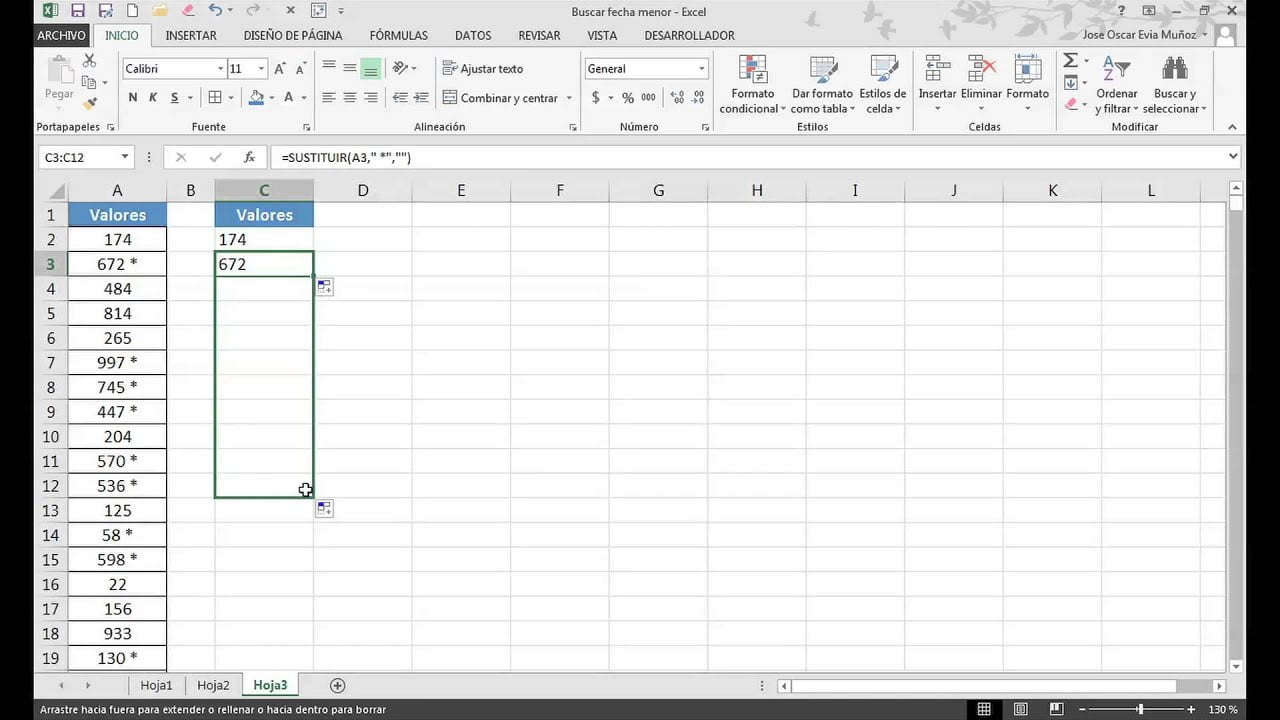Open the Hoja1 sheet tab
Screen dimensions: 1280x720
coord(156,685)
